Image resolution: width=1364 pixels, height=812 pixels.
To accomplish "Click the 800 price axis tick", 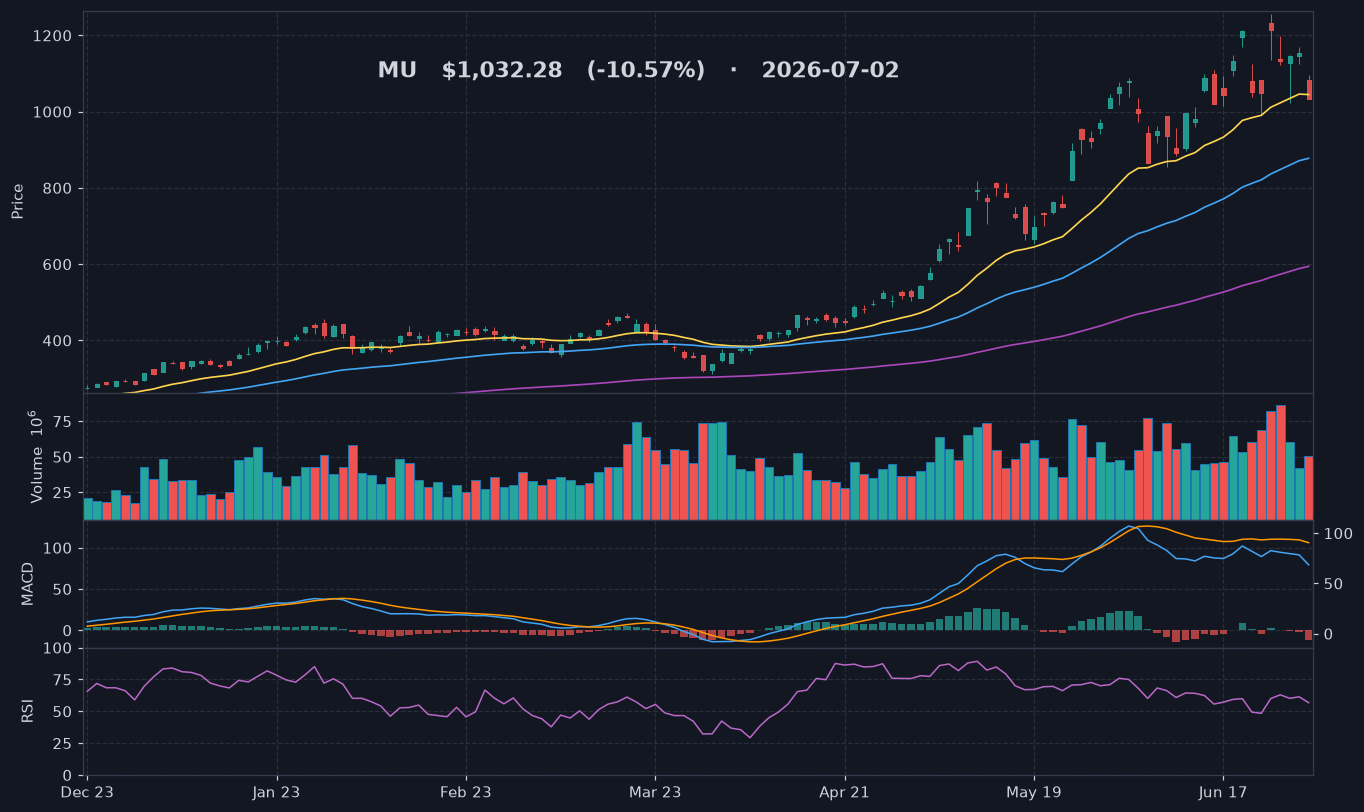I will pyautogui.click(x=58, y=189).
